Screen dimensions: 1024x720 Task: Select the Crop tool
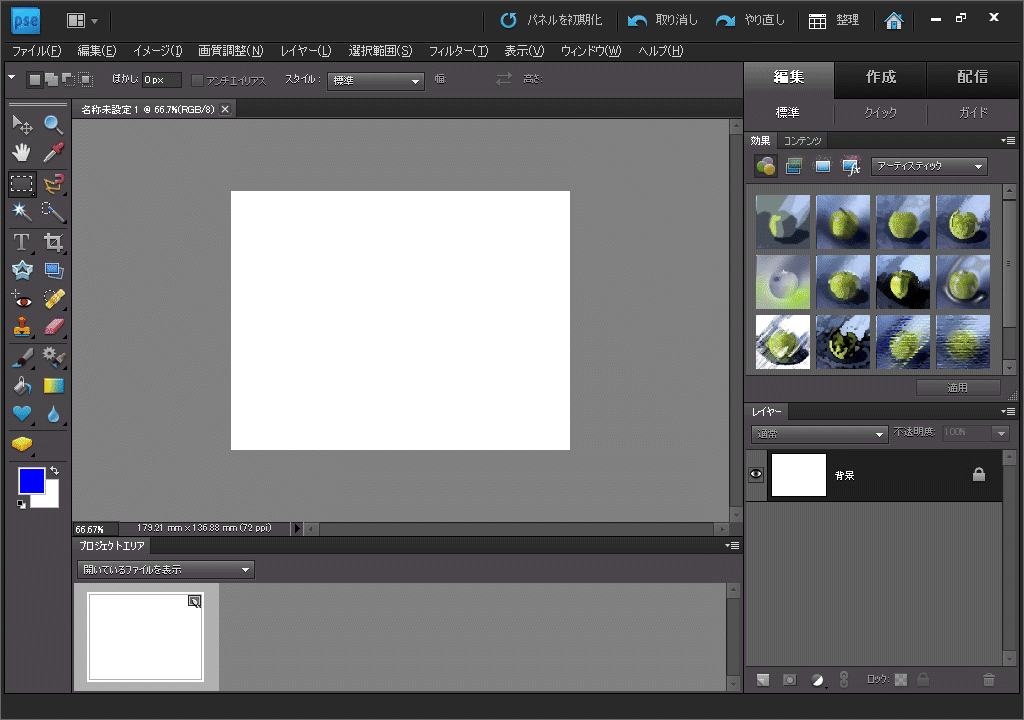click(52, 240)
